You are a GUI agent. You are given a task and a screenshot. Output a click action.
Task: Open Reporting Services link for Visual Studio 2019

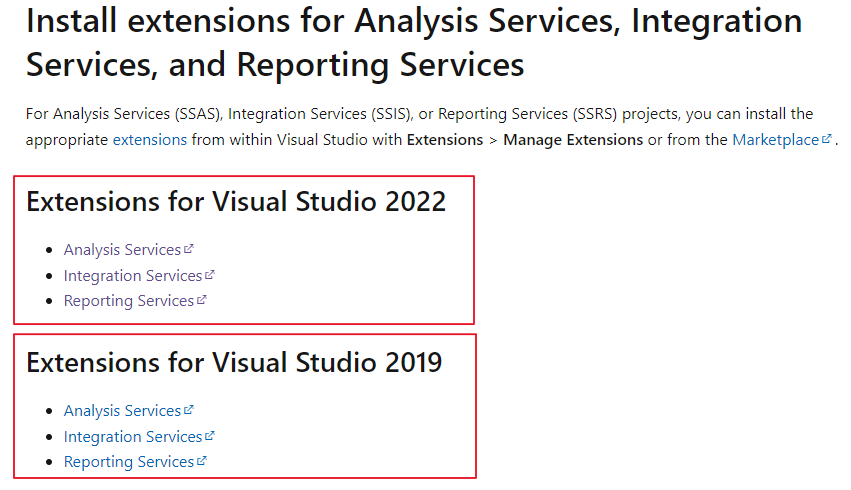(x=128, y=462)
